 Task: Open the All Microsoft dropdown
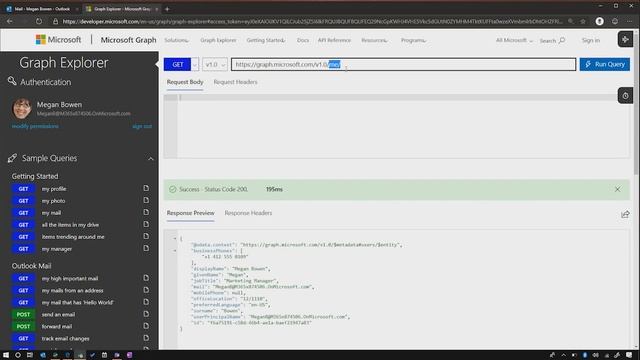tap(514, 40)
